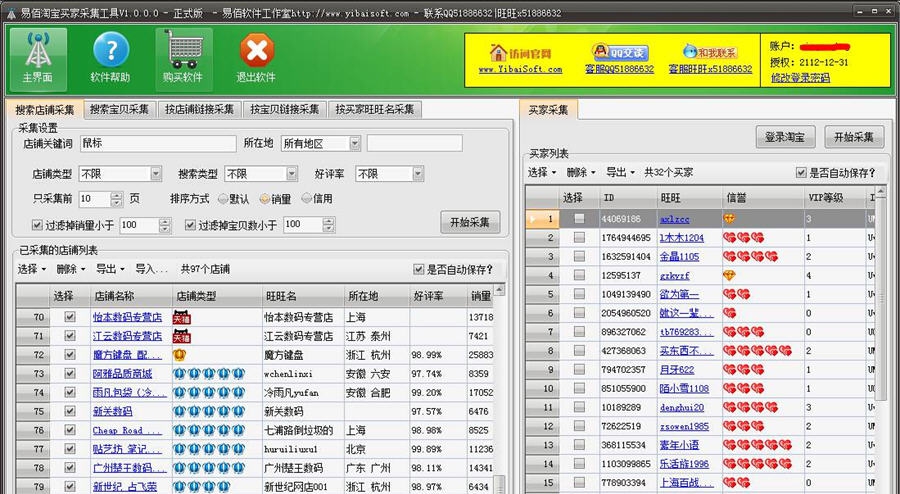The width and height of the screenshot is (900, 494).
Task: Toggle 过滤掉销量小于 checkbox
Action: 37,225
